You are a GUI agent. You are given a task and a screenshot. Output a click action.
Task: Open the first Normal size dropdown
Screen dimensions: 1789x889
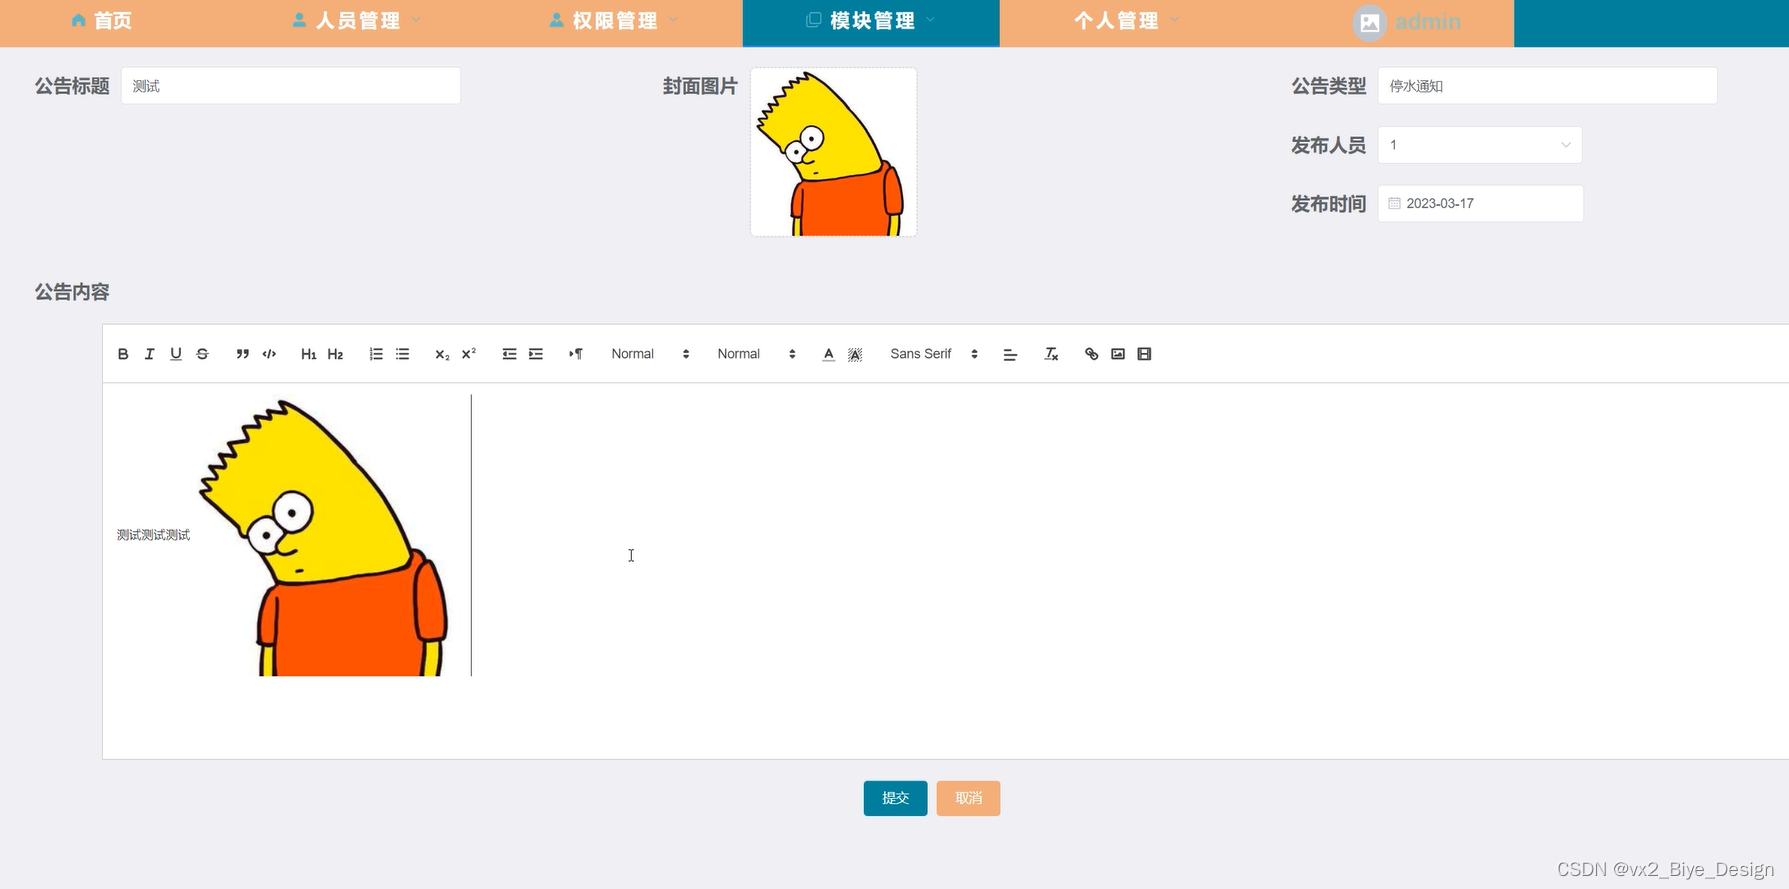click(650, 354)
